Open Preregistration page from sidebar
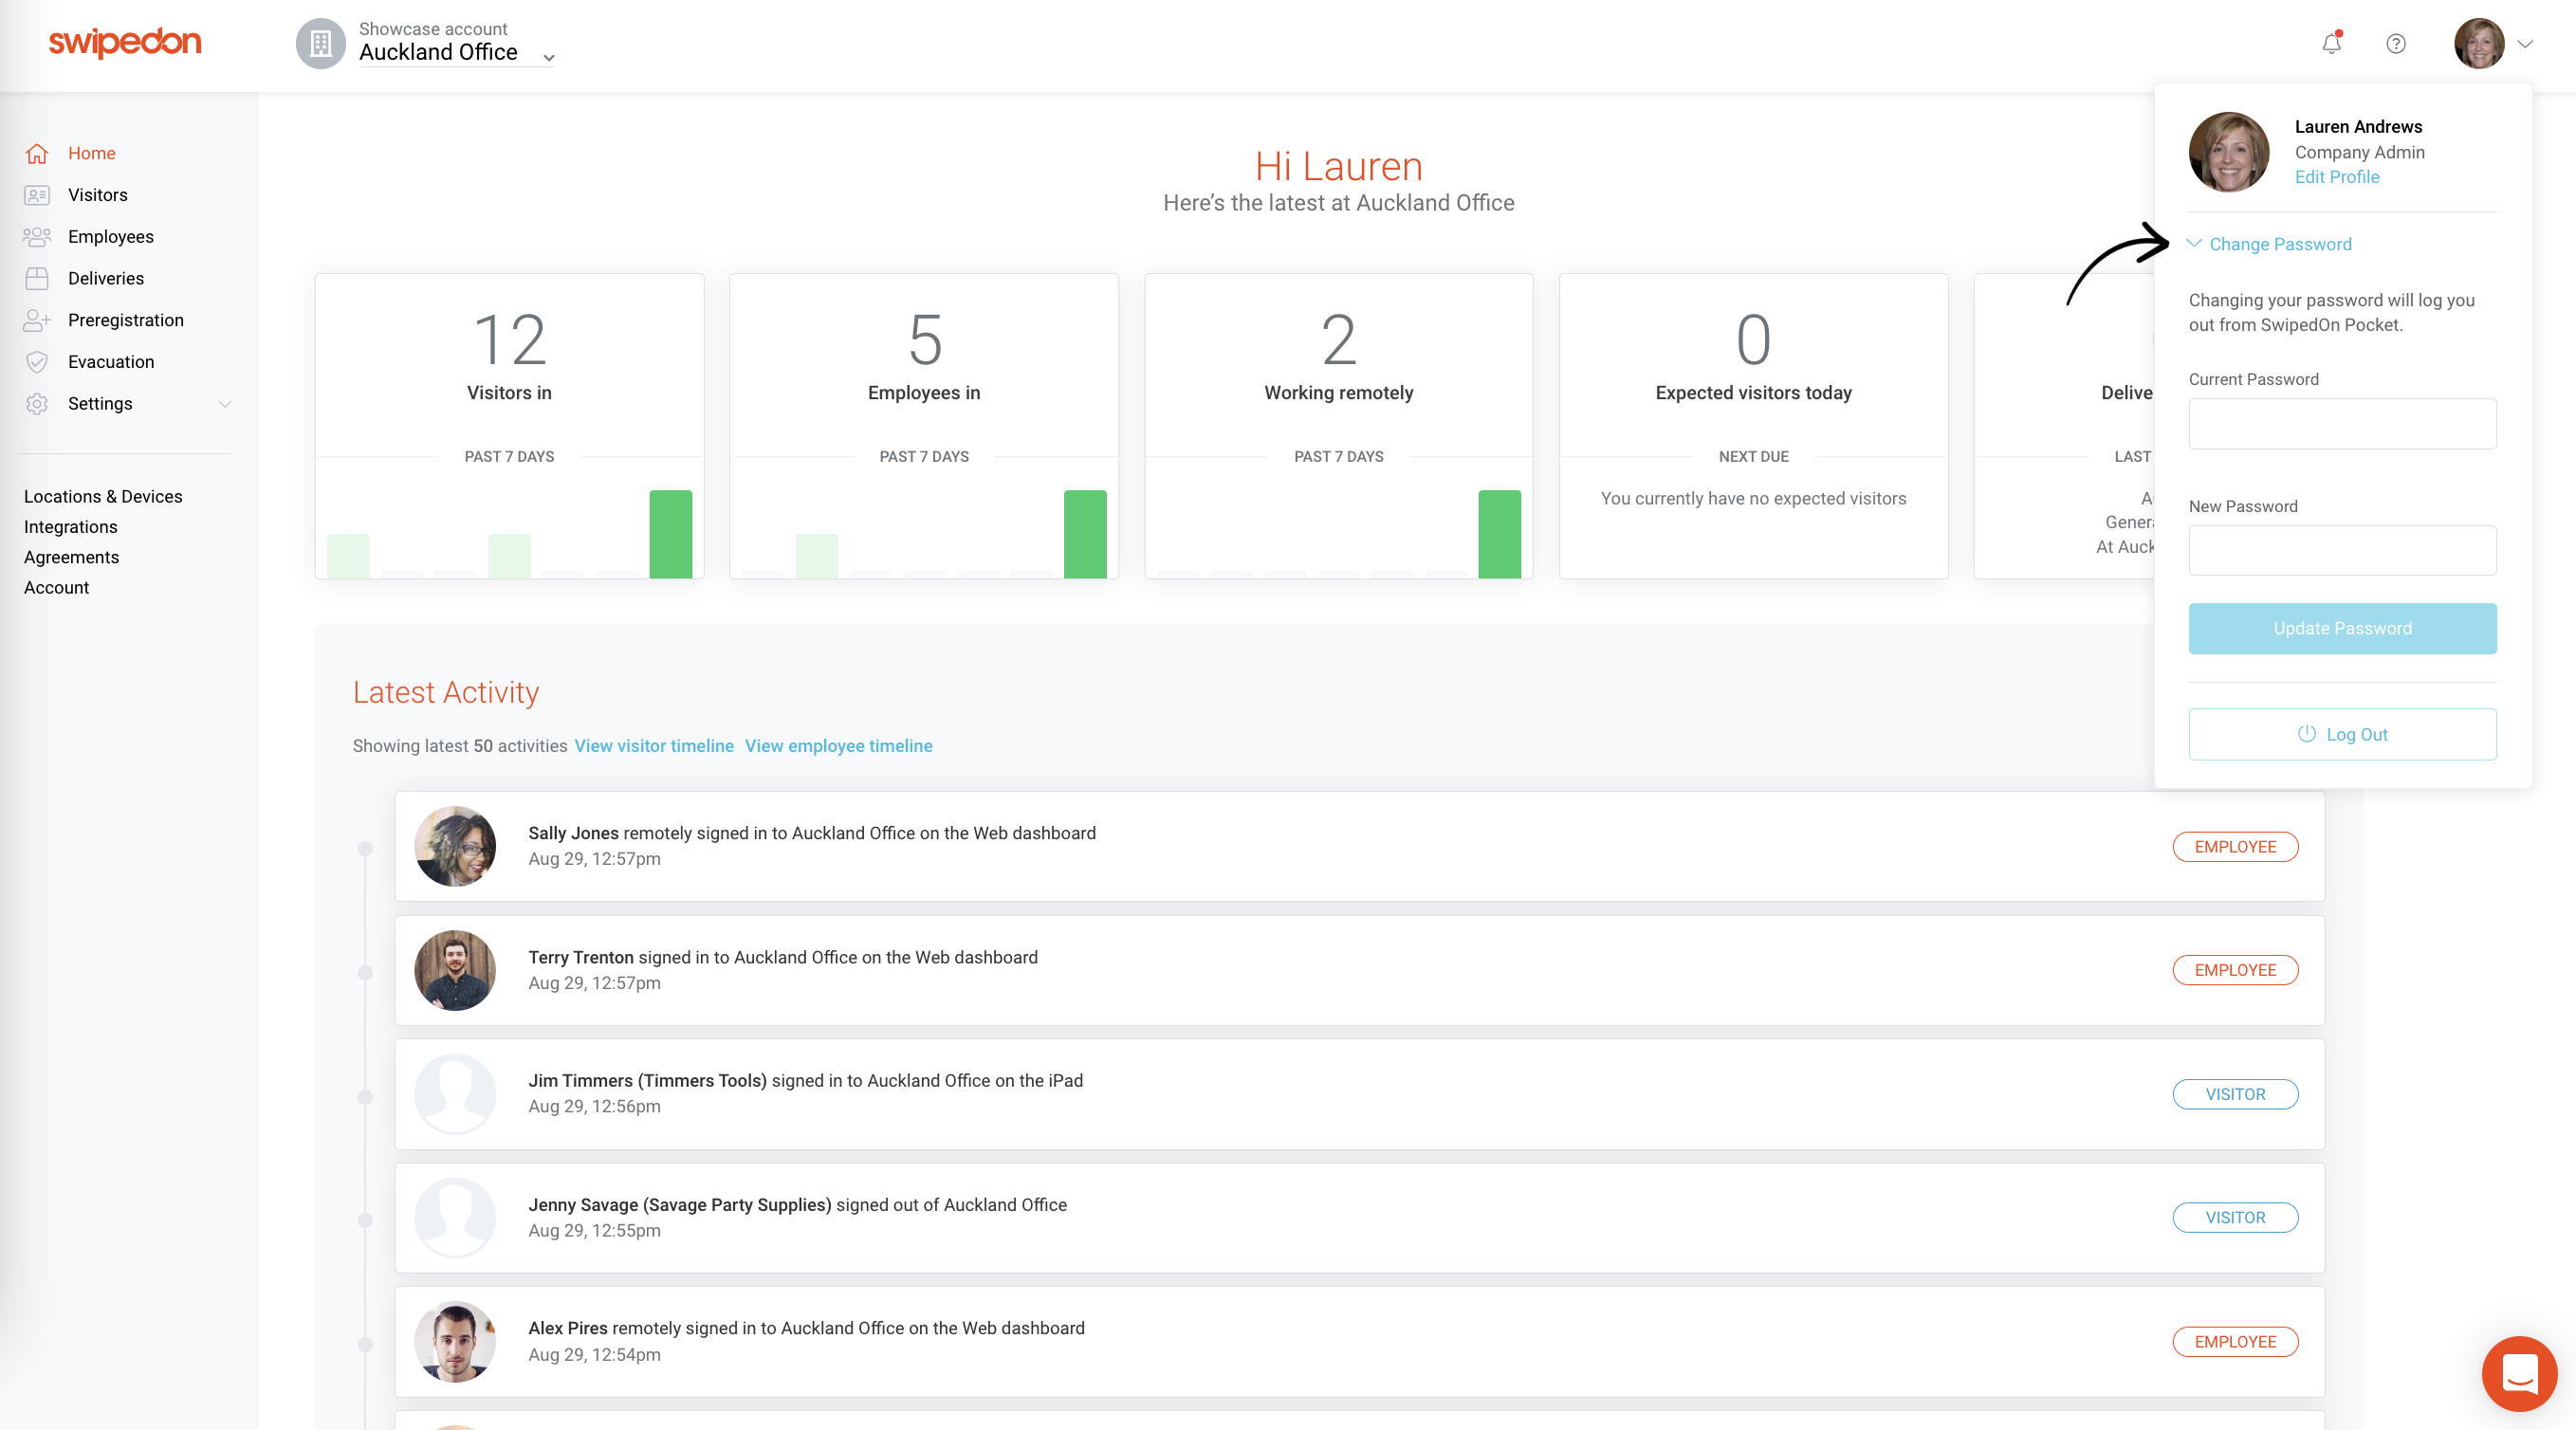Viewport: 2576px width, 1430px height. pyautogui.click(x=125, y=320)
